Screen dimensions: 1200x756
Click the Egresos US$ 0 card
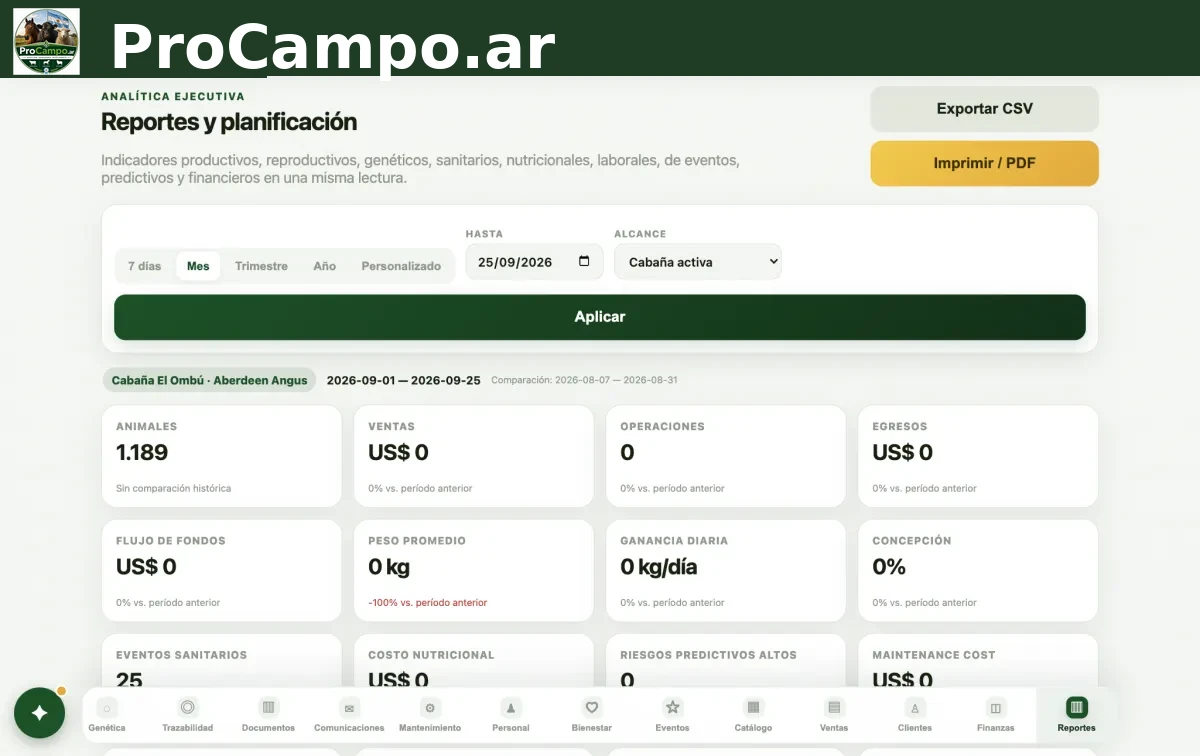point(978,456)
